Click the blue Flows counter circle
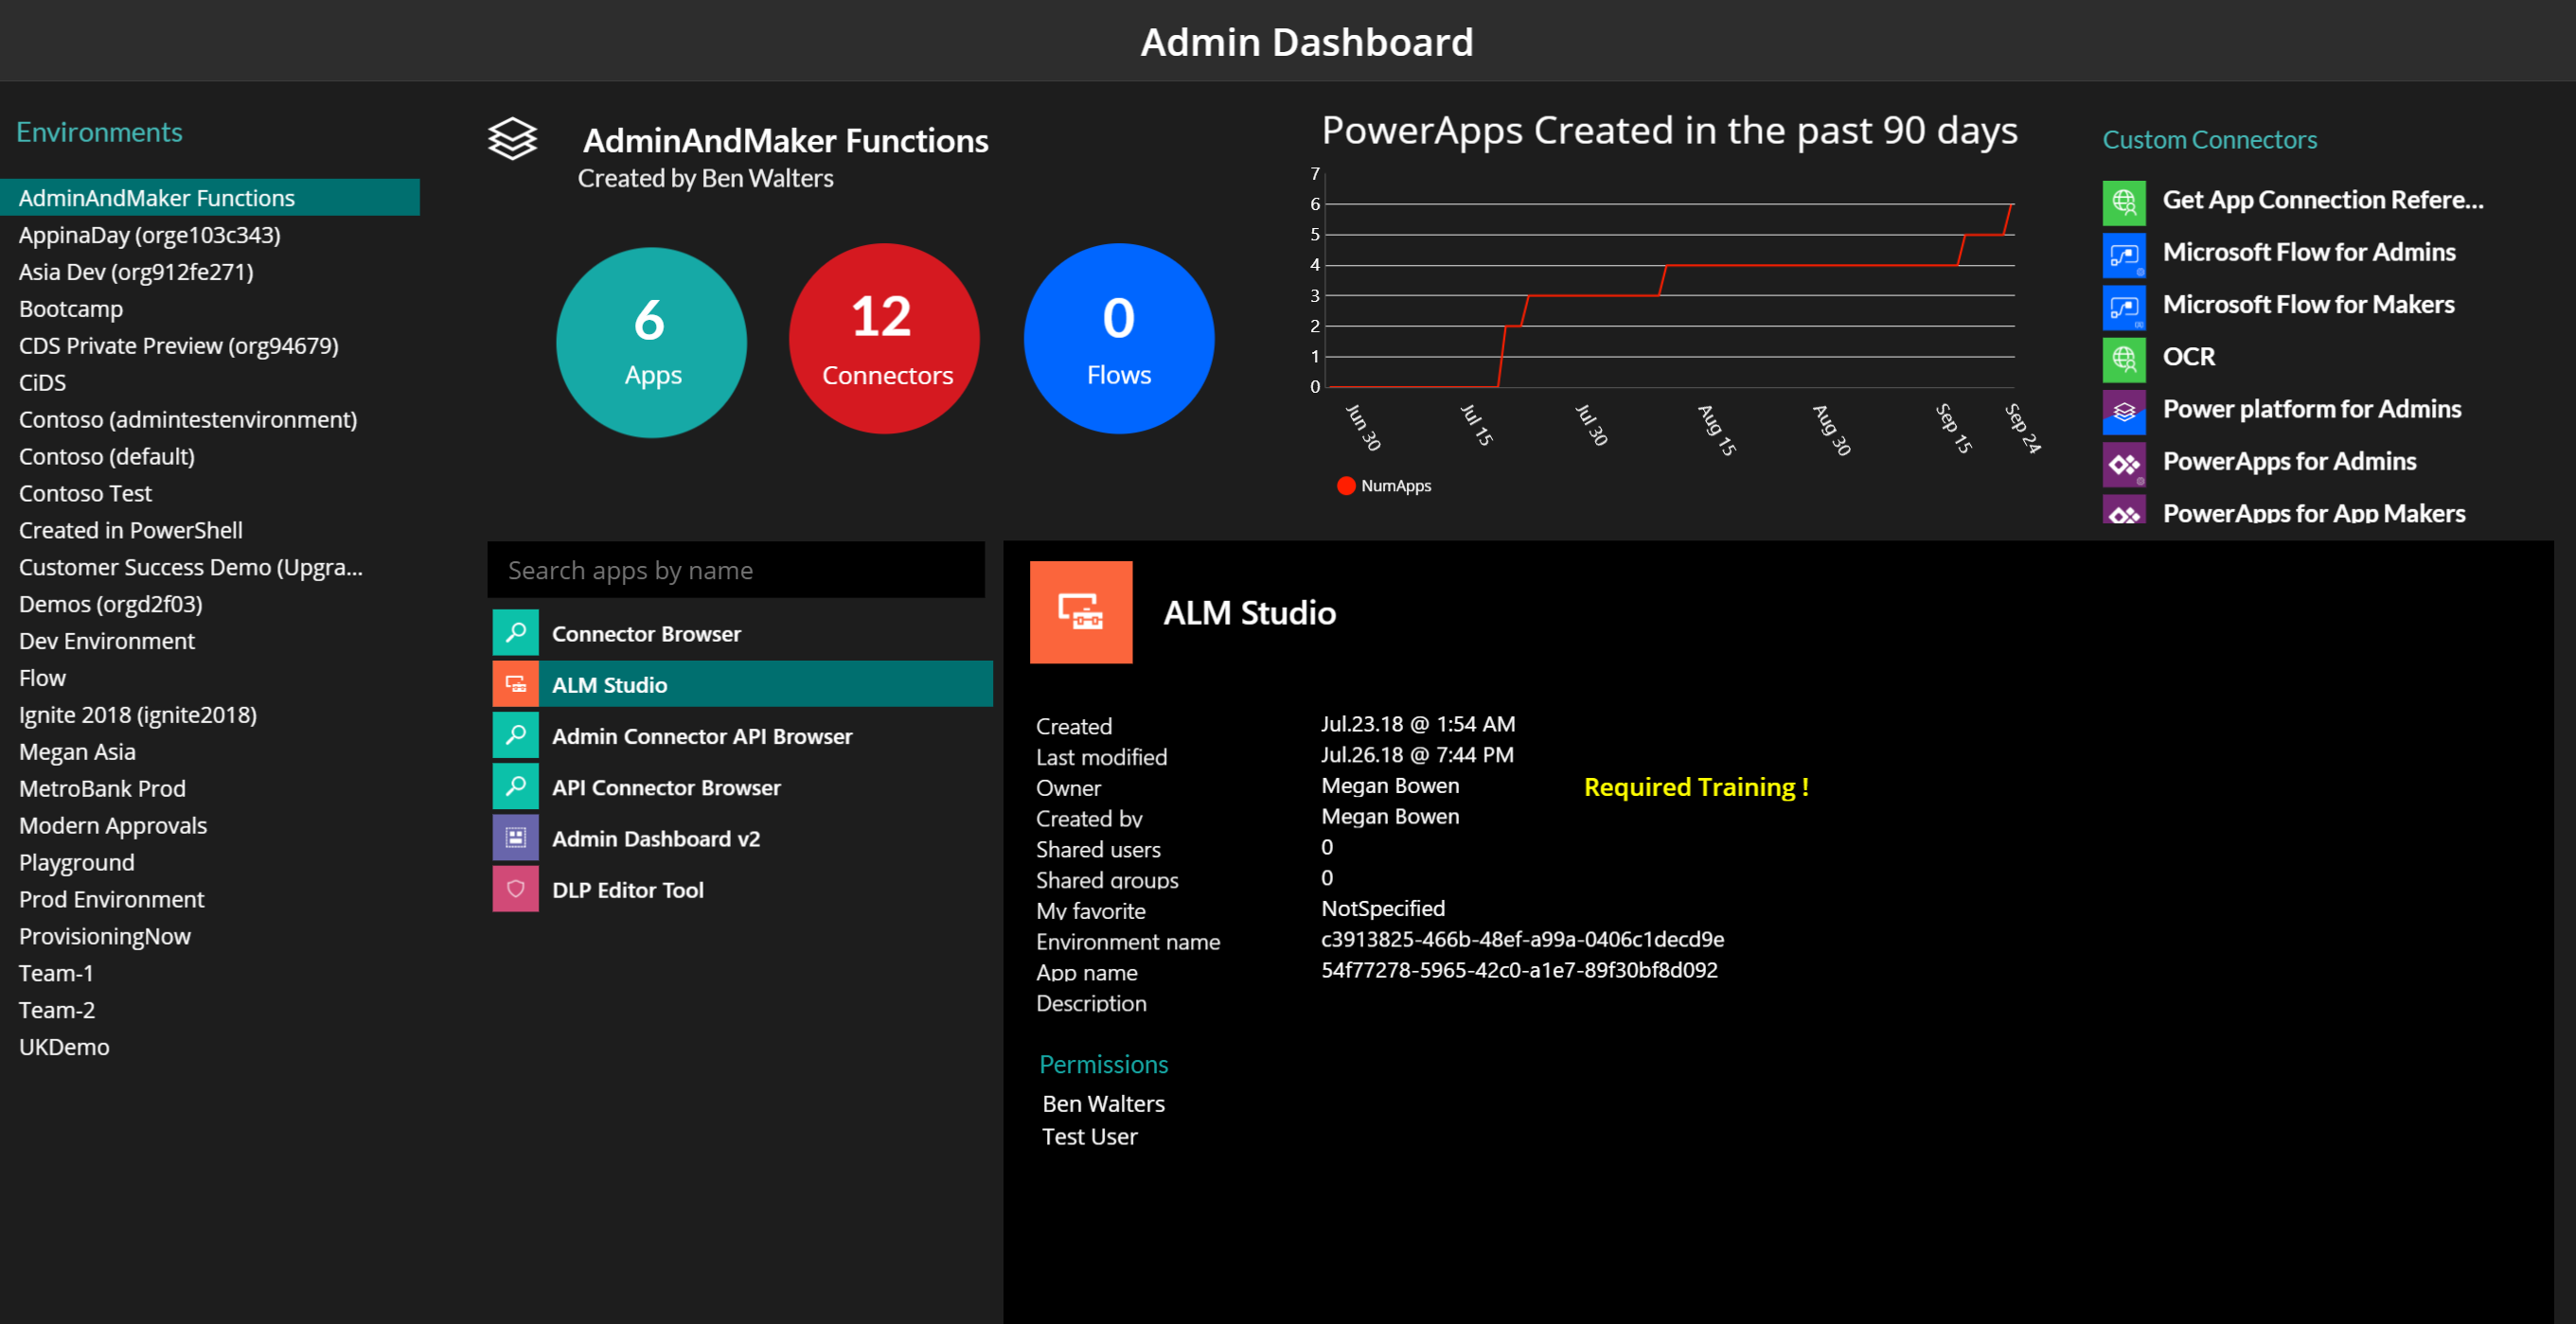 tap(1118, 340)
